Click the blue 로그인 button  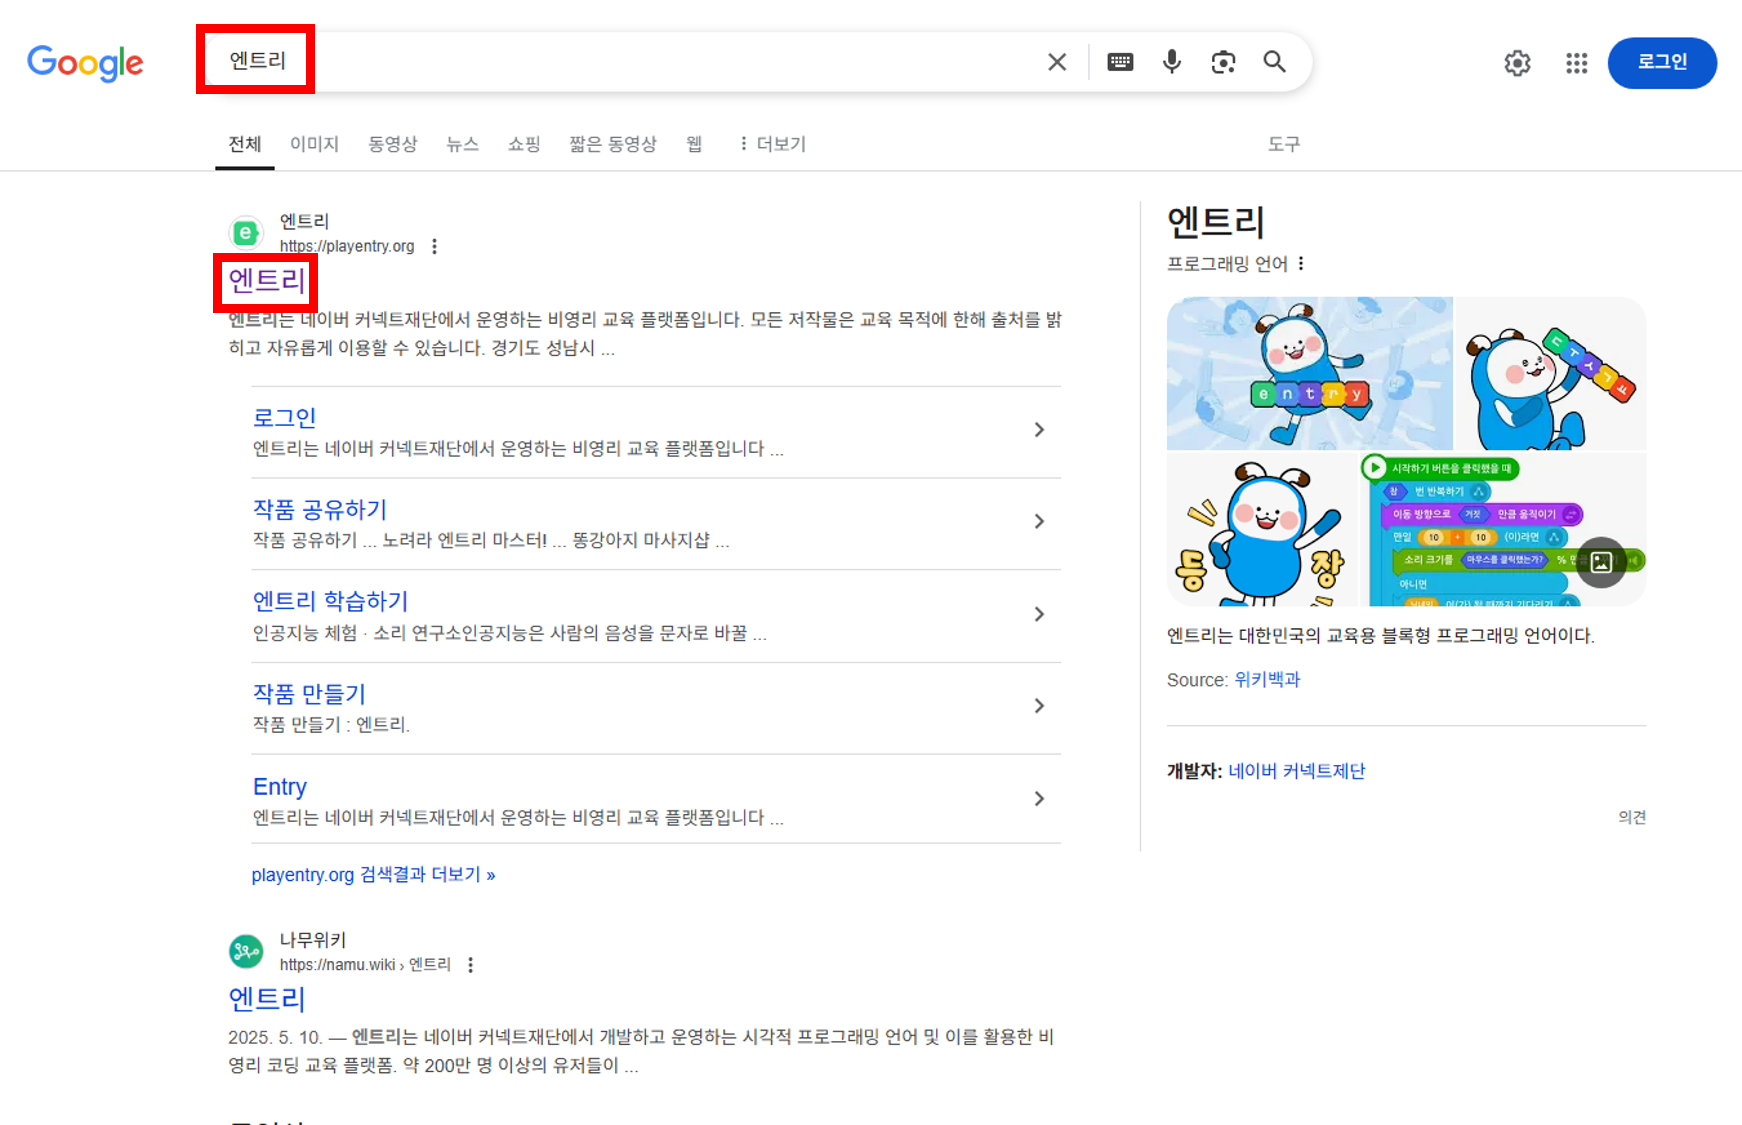1662,63
